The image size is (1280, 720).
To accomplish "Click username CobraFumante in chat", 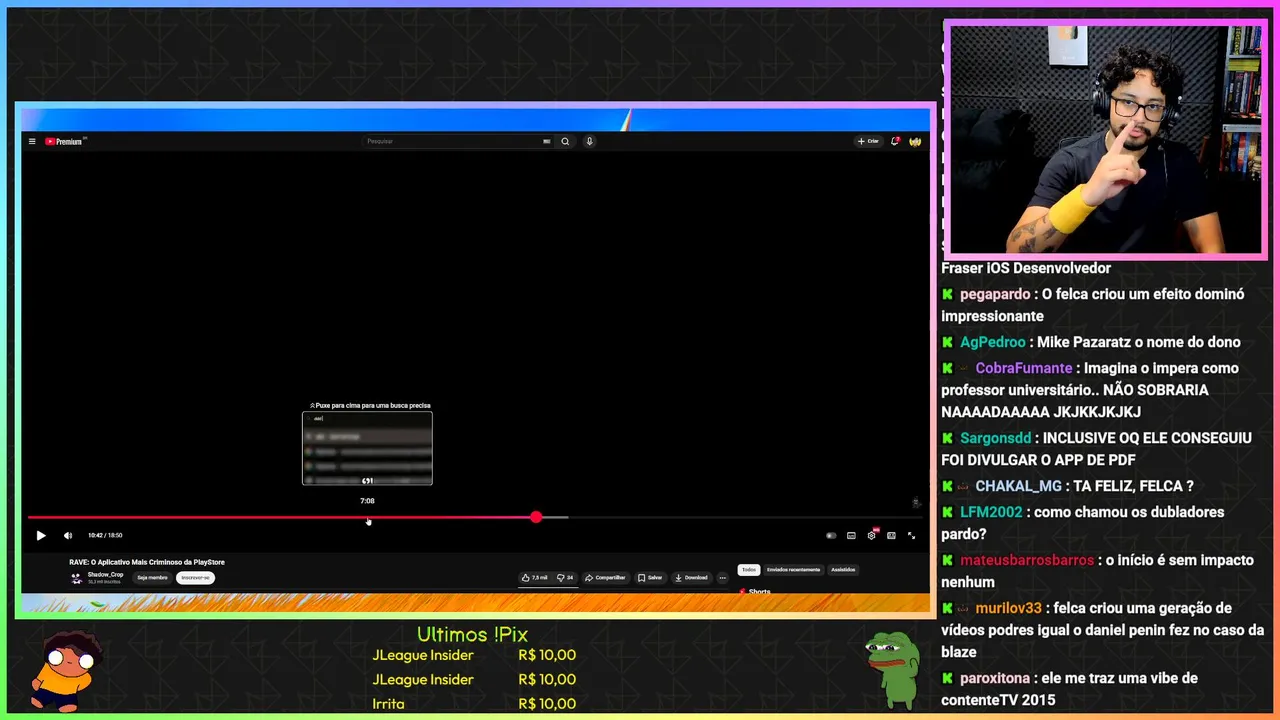I will pos(1024,368).
